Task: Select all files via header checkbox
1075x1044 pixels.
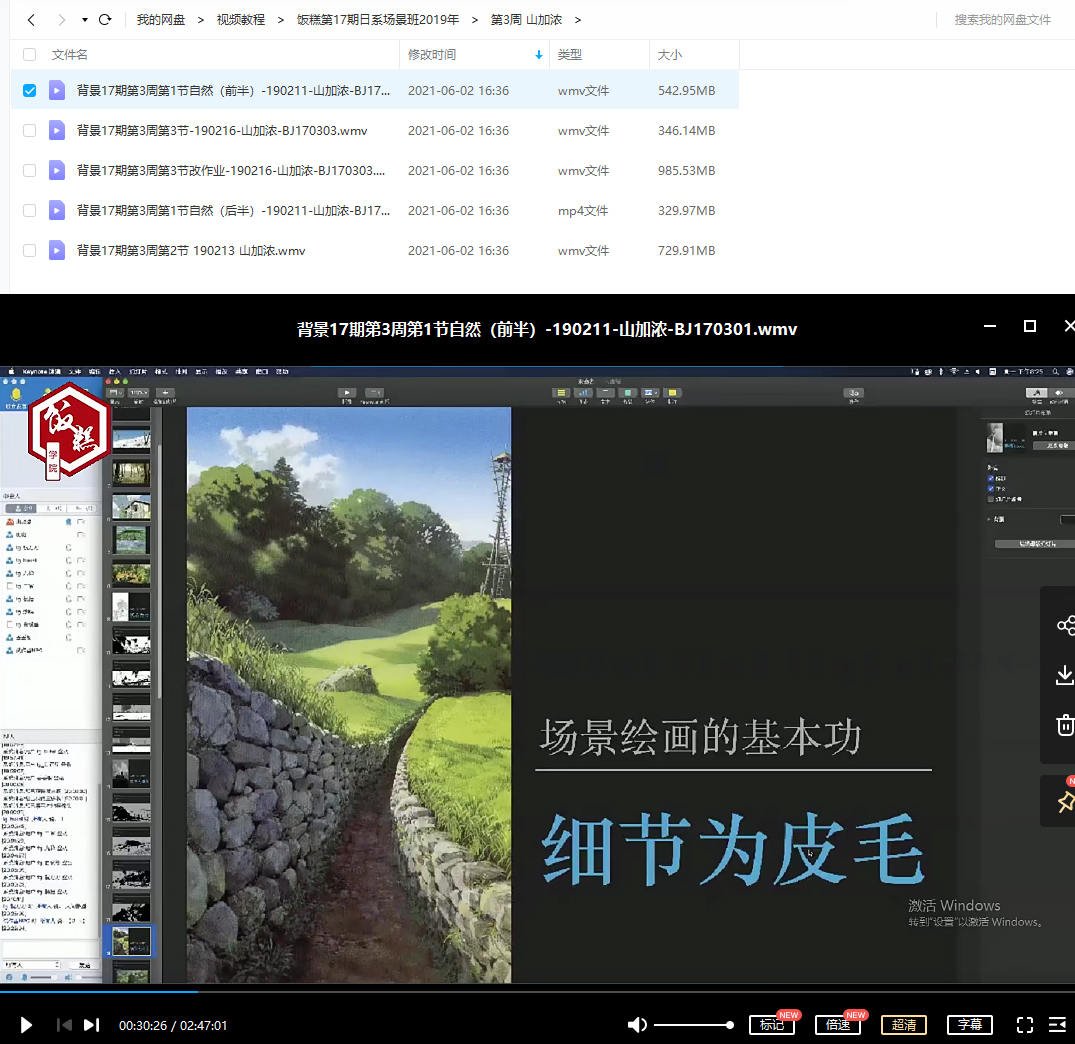Action: (x=29, y=54)
